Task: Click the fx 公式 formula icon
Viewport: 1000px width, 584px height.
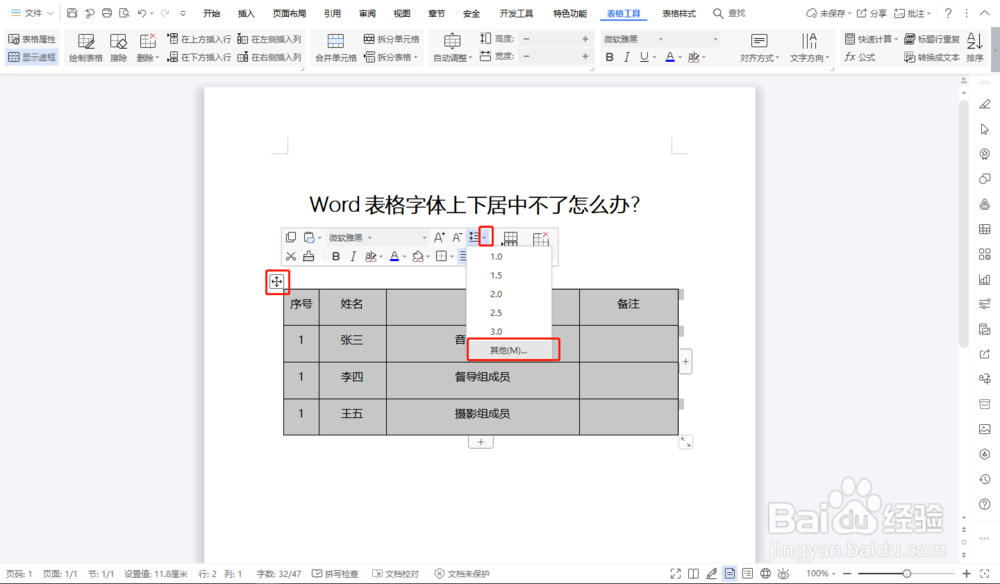Action: click(x=858, y=55)
